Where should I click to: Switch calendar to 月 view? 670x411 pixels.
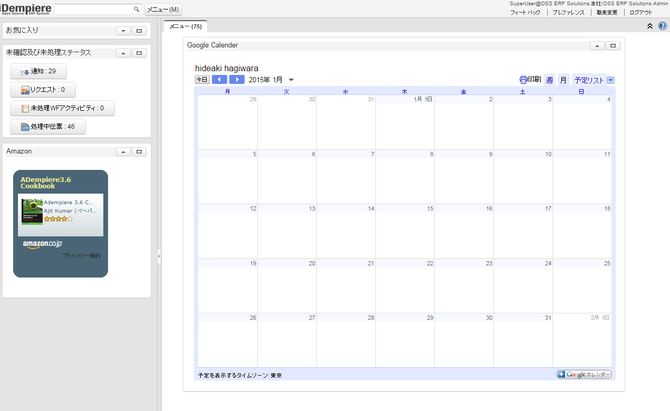tap(563, 80)
